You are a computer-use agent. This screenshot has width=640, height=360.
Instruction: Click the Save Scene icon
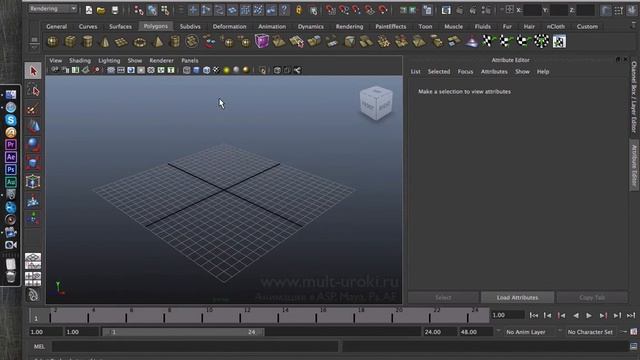[115, 10]
